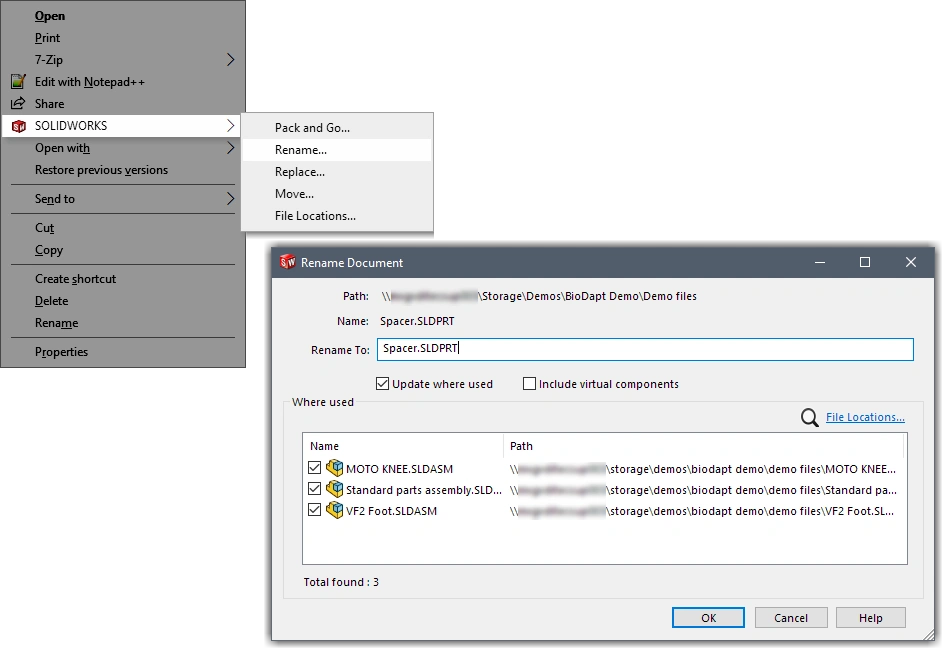The image size is (942, 648).
Task: Click the Rename To text field
Action: pyautogui.click(x=645, y=349)
